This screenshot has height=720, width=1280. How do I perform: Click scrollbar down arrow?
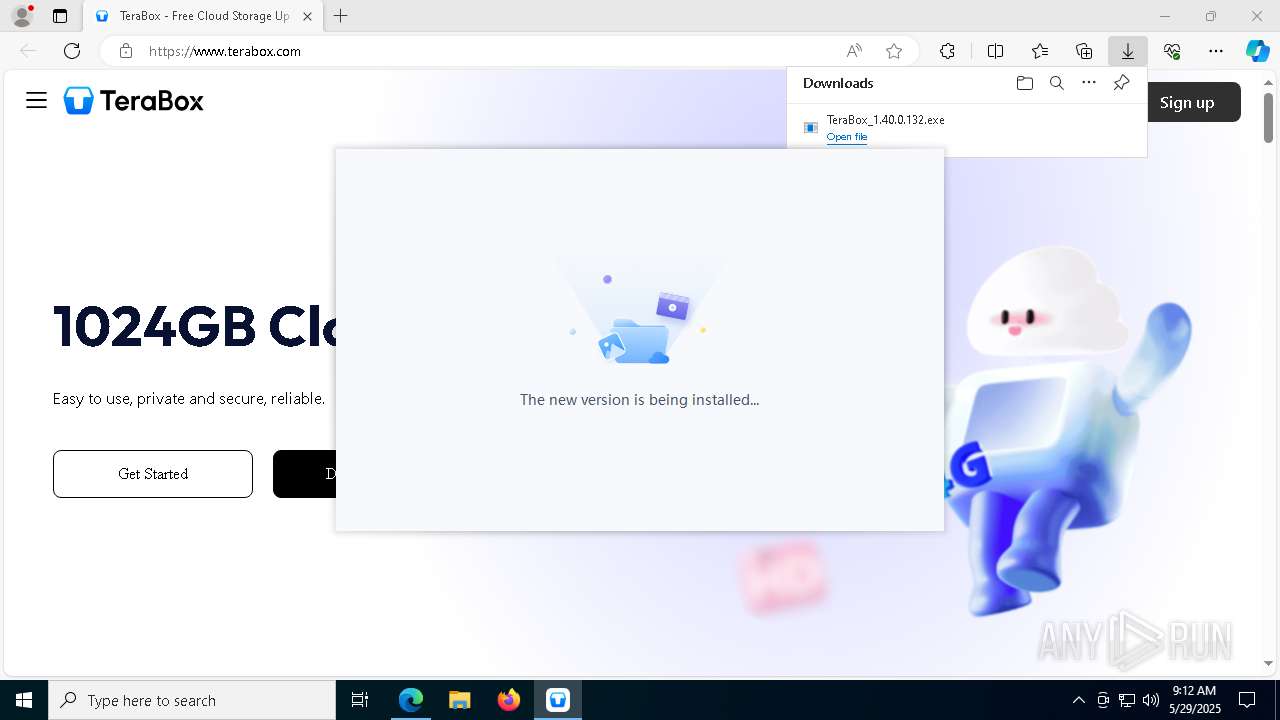click(x=1268, y=663)
